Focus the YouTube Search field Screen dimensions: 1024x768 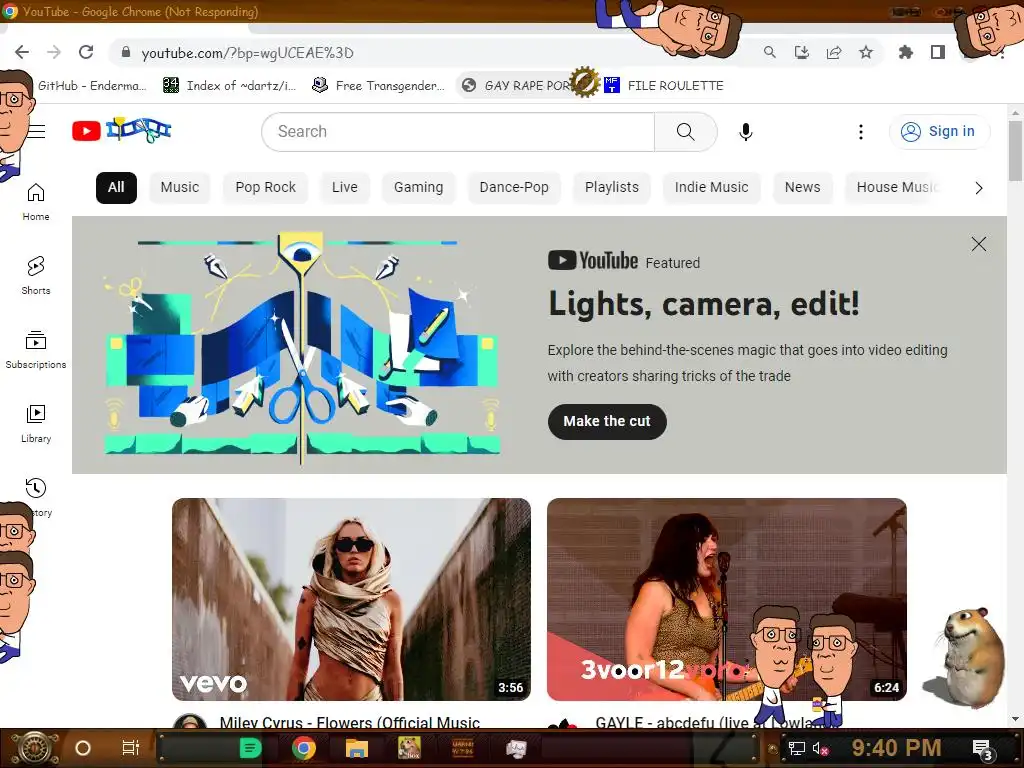tap(458, 131)
